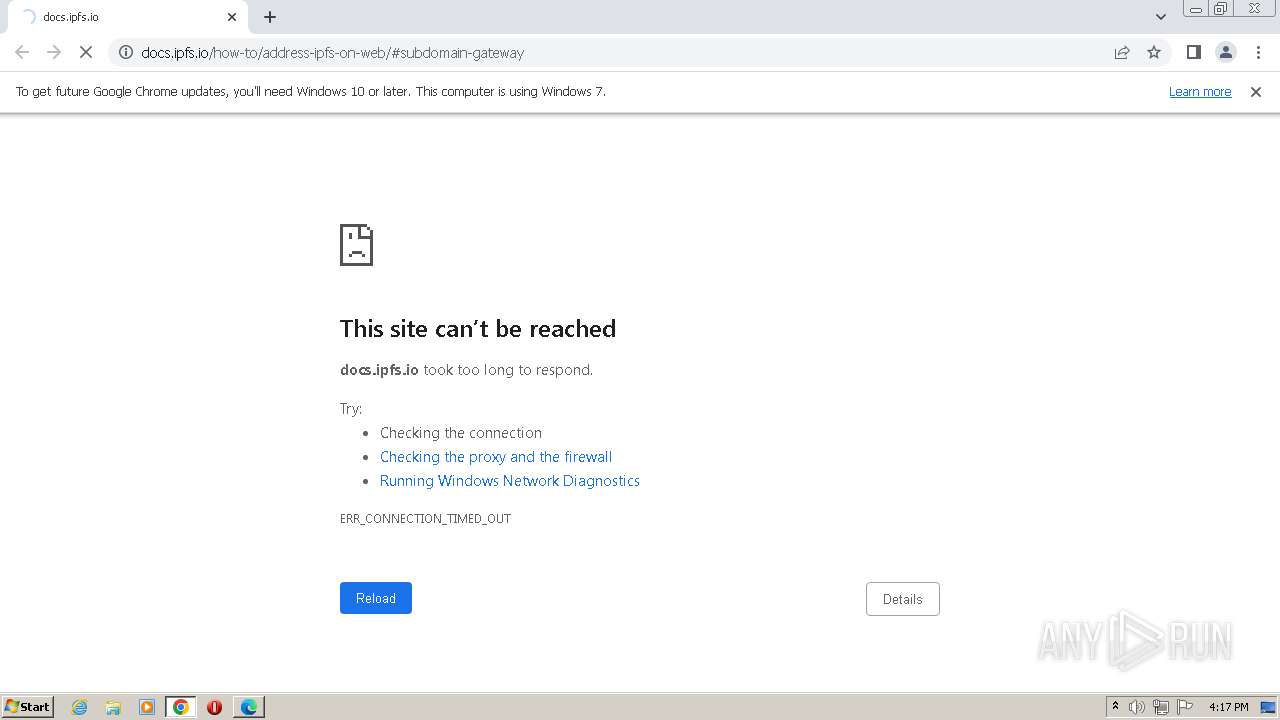Open Opera from the taskbar
This screenshot has height=720, width=1280.
tap(214, 707)
